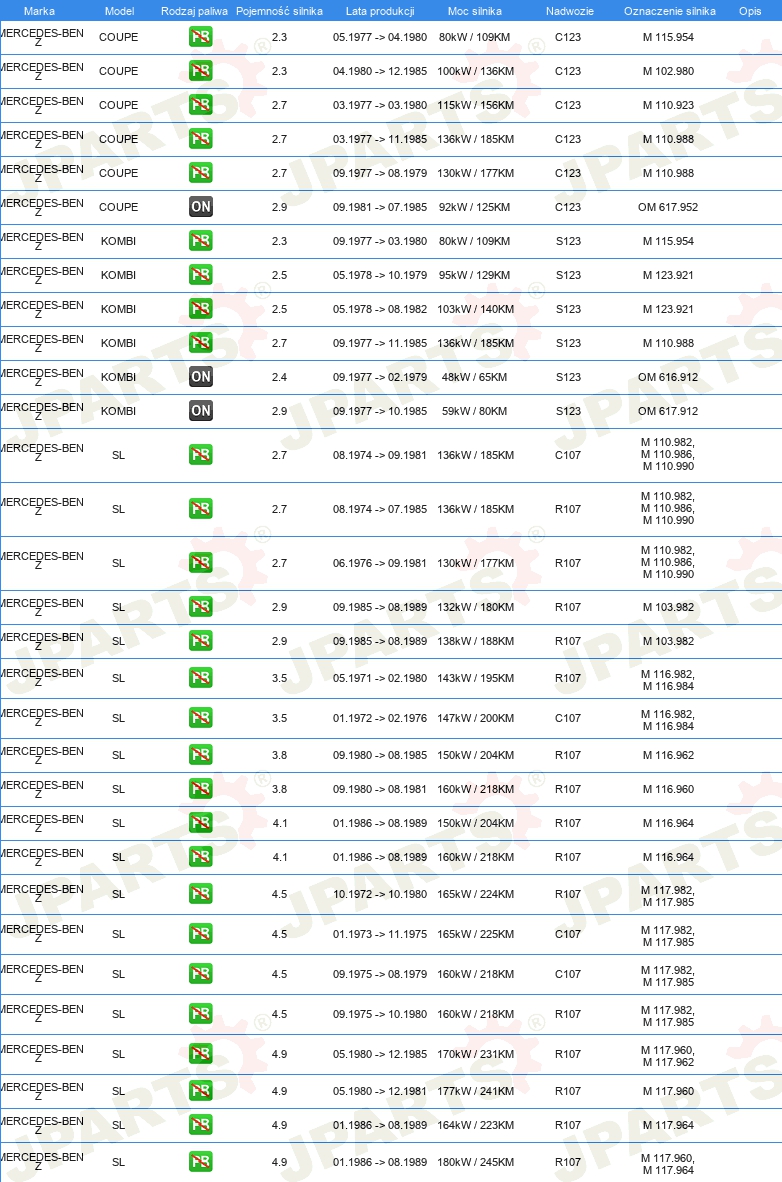Click power value 92kW / 125KM
This screenshot has height=1182, width=782.
pyautogui.click(x=474, y=207)
